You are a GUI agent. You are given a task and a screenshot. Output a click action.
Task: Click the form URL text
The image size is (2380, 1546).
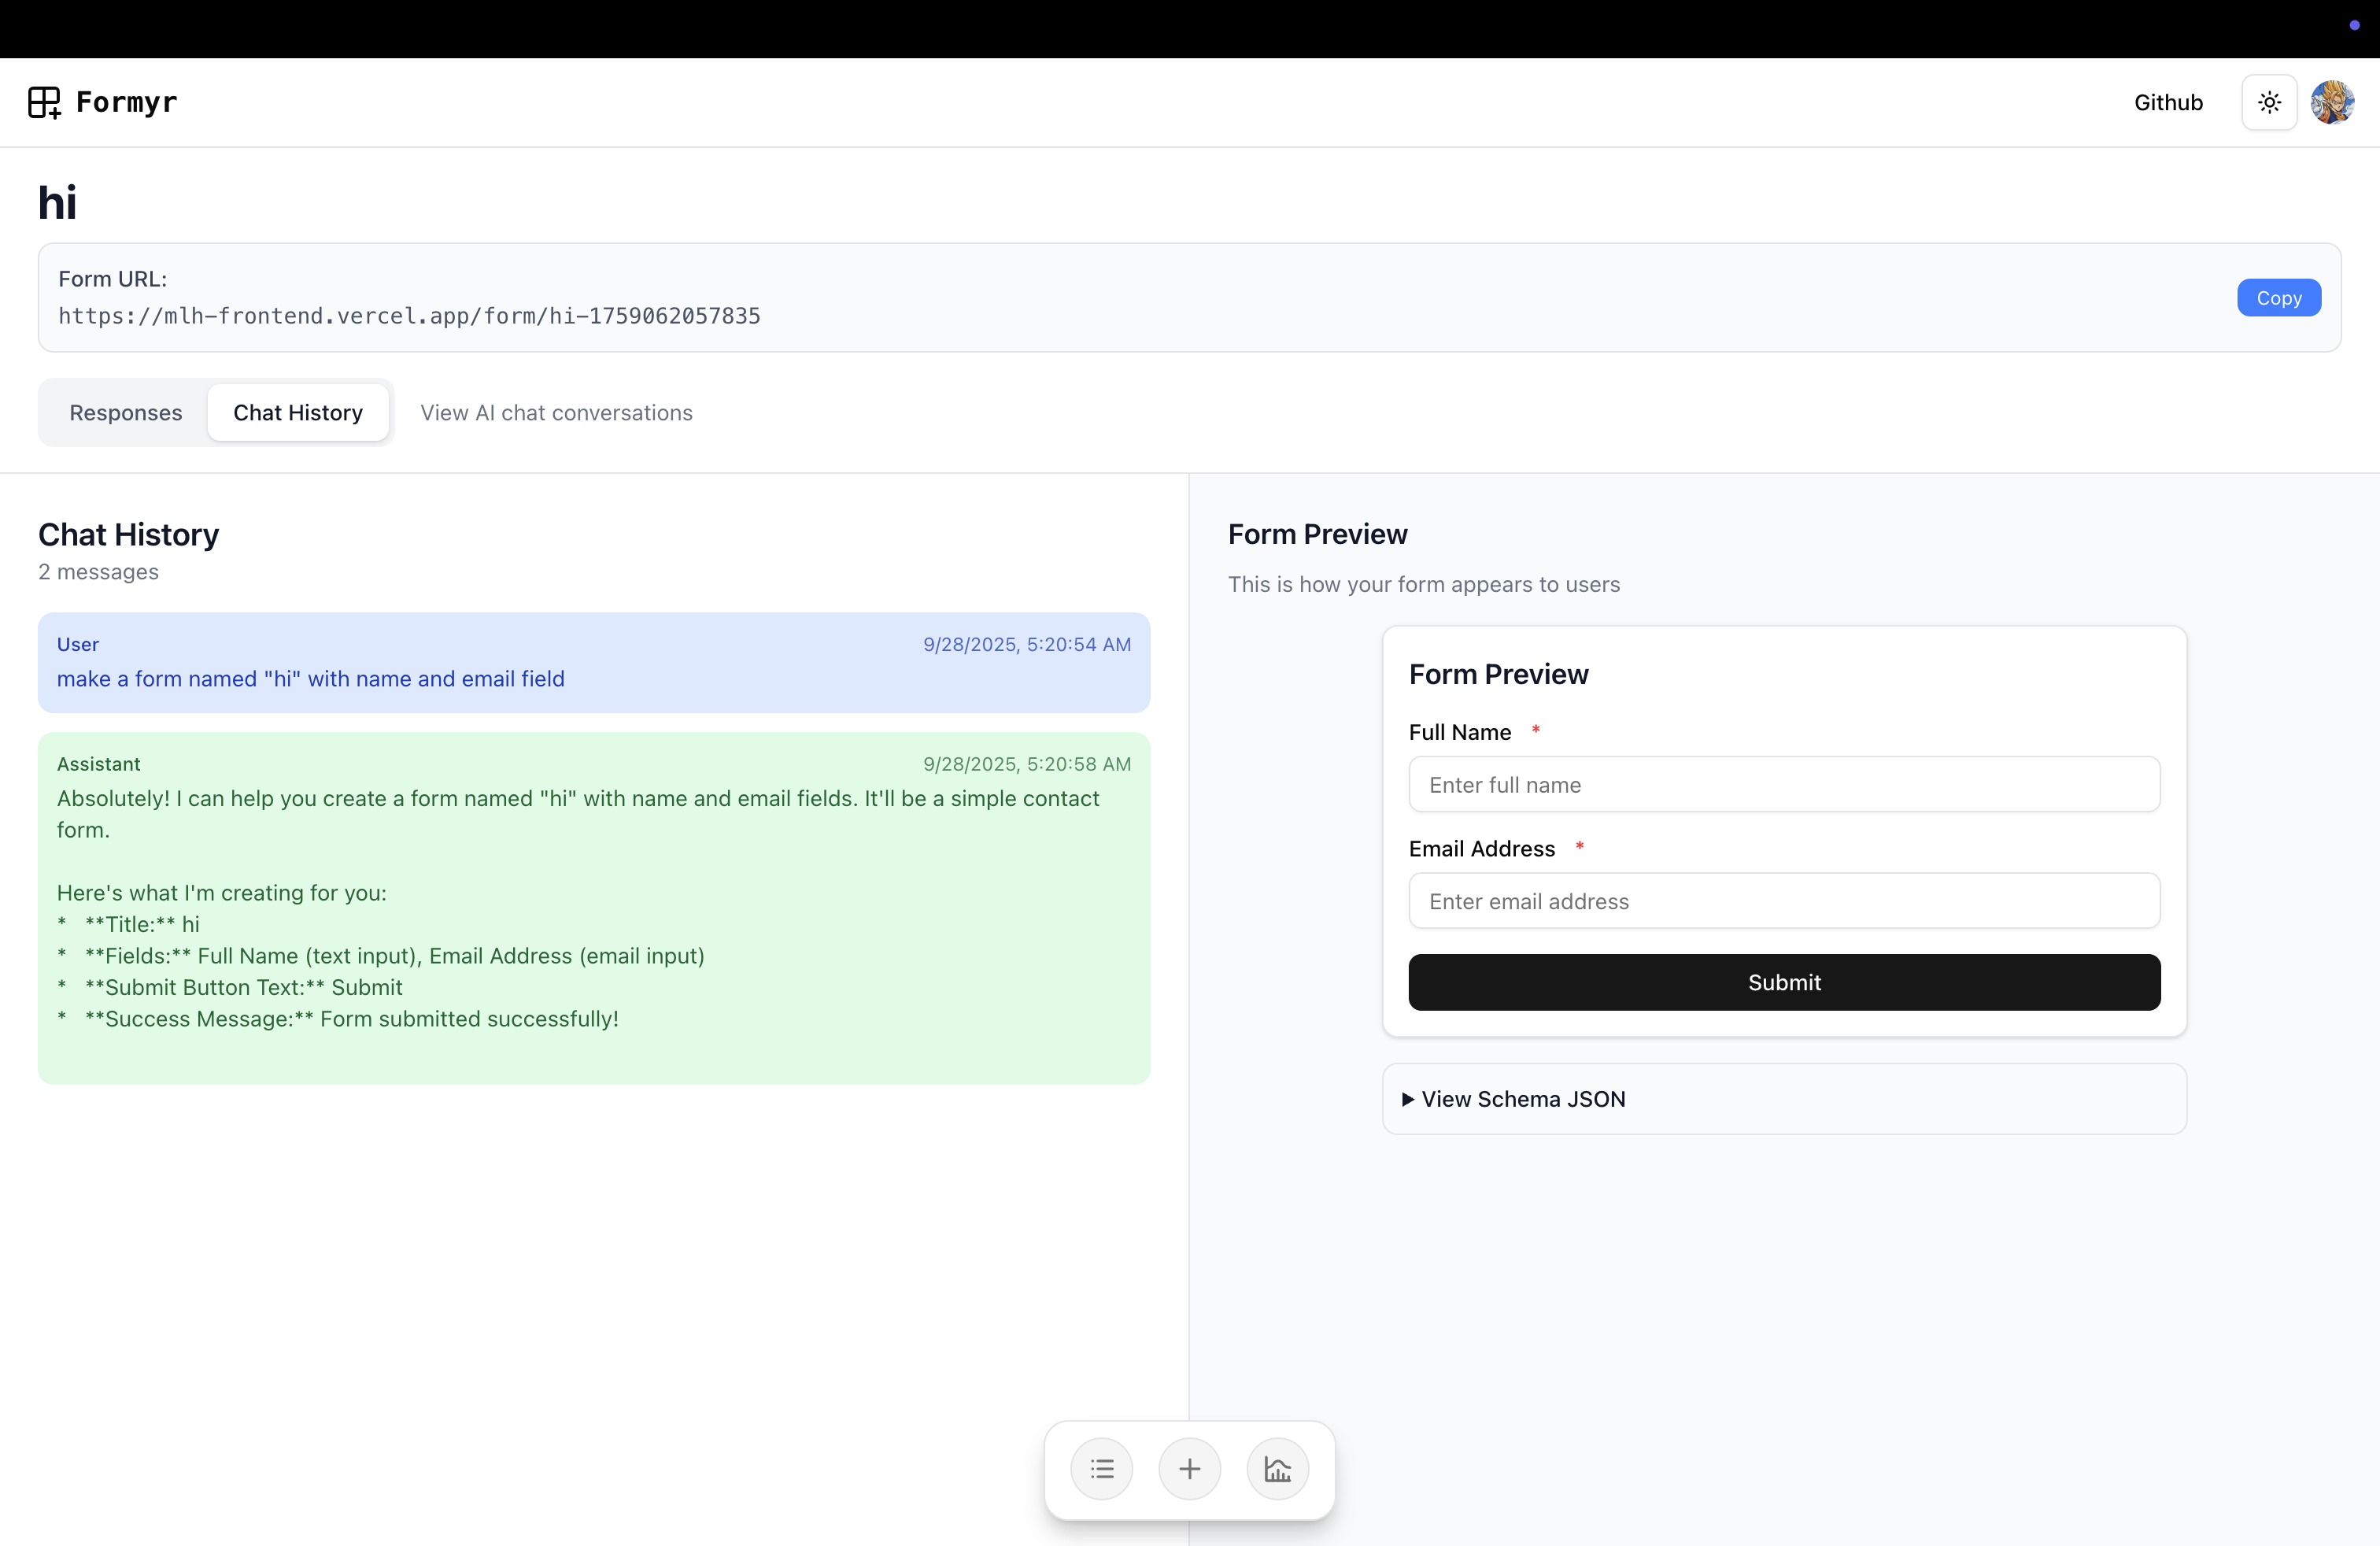409,316
